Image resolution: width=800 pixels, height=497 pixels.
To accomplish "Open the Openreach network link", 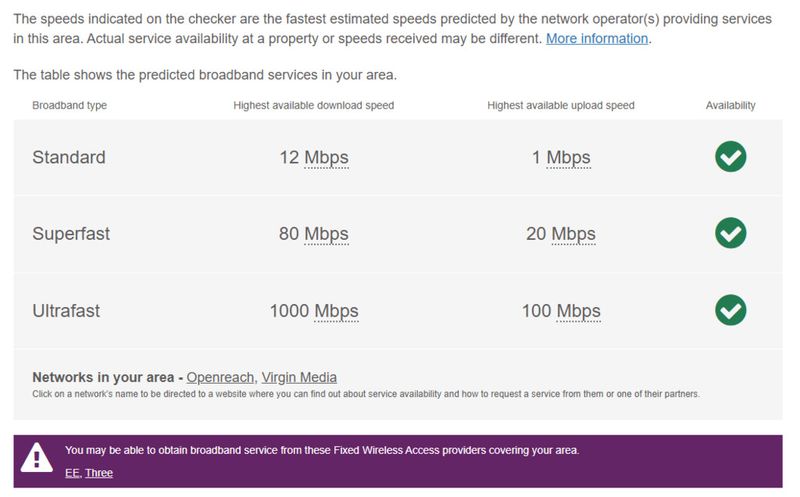I will point(220,378).
